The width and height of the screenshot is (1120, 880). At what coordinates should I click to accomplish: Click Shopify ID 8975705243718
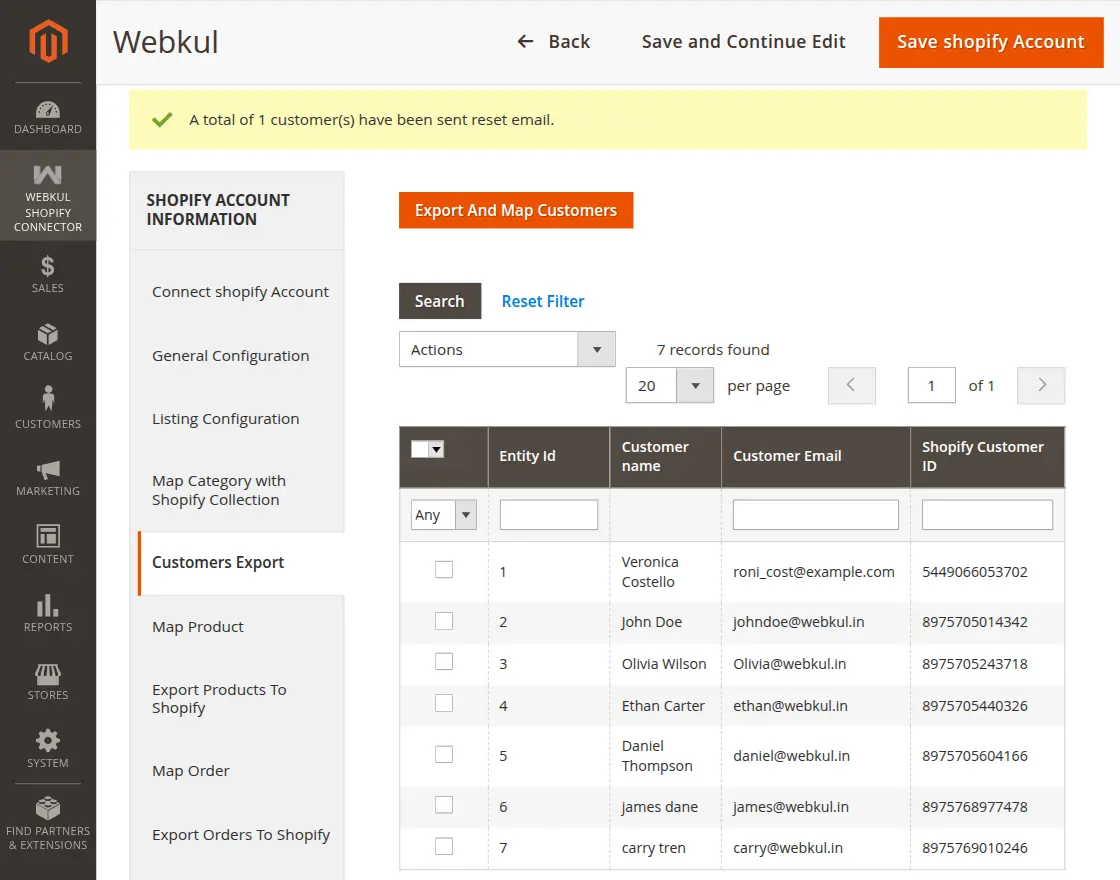[974, 664]
